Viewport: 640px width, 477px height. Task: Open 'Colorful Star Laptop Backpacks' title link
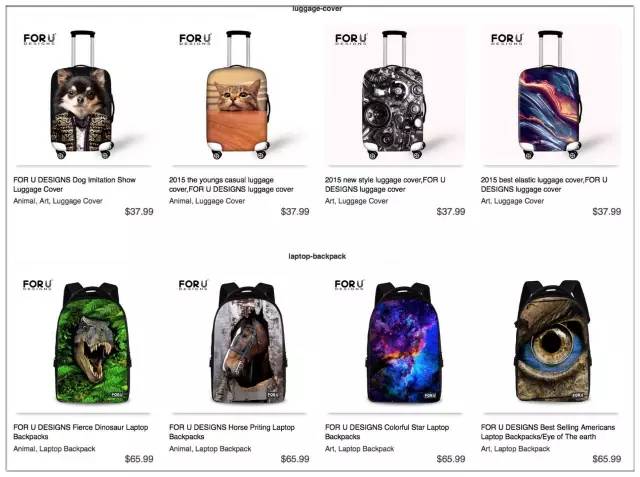387,432
